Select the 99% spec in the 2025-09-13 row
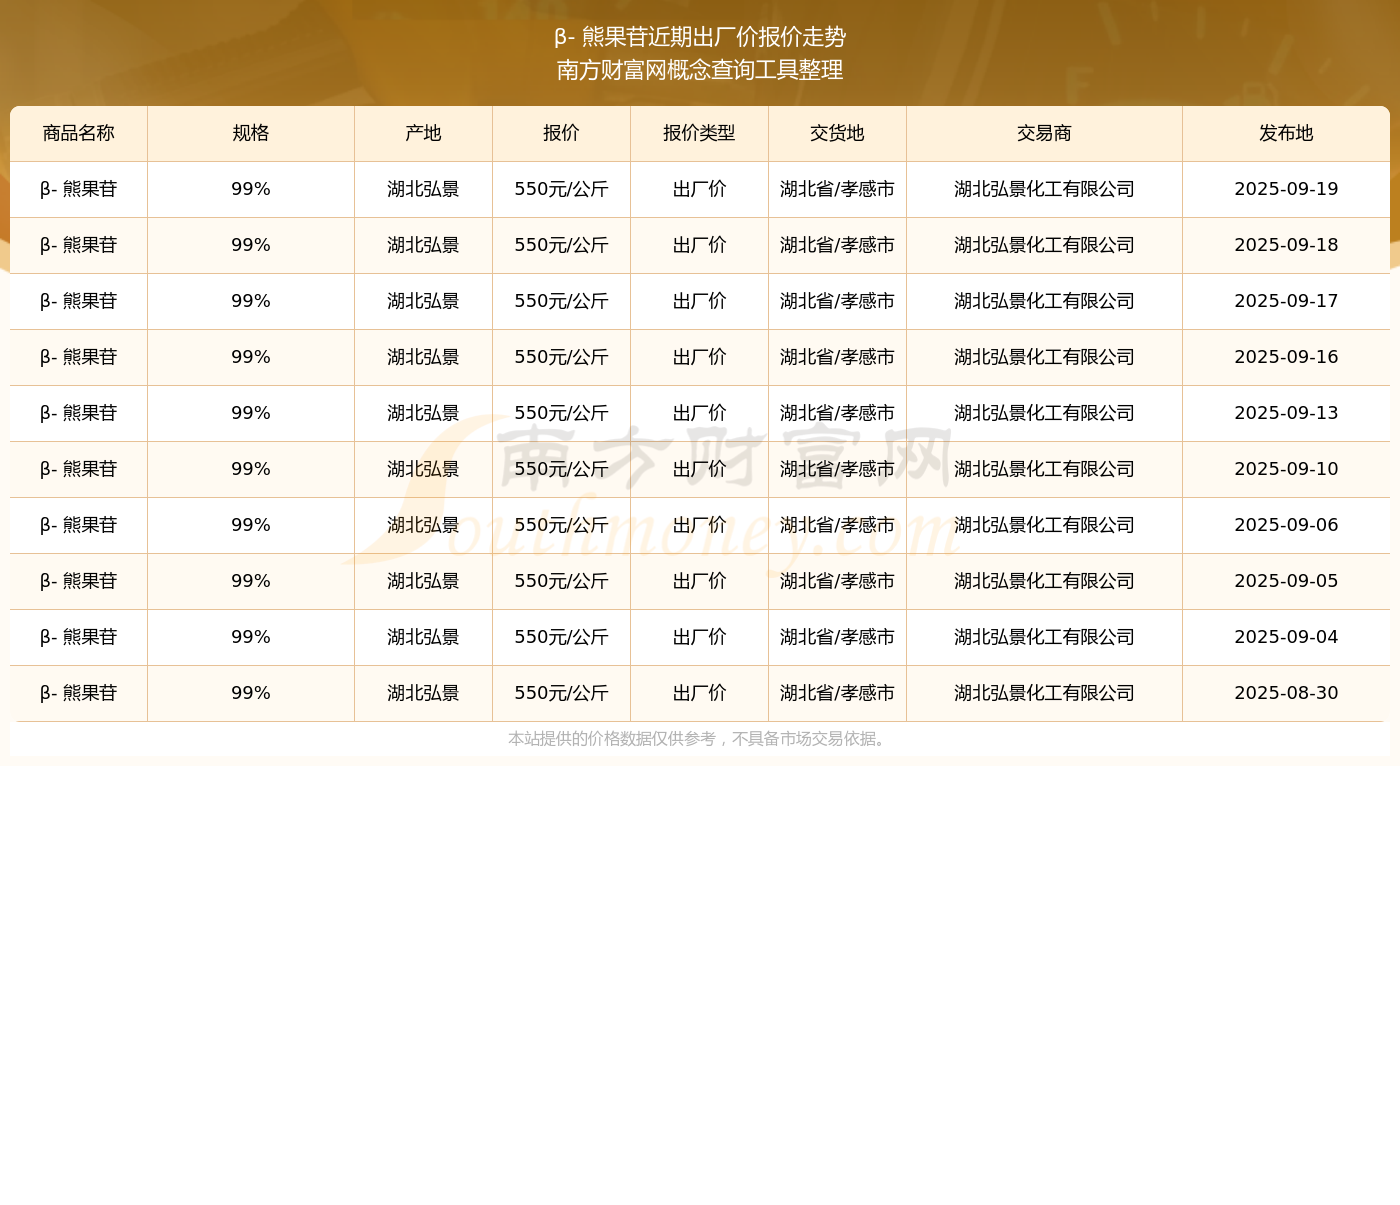Viewport: 1400px width, 1205px height. [250, 413]
